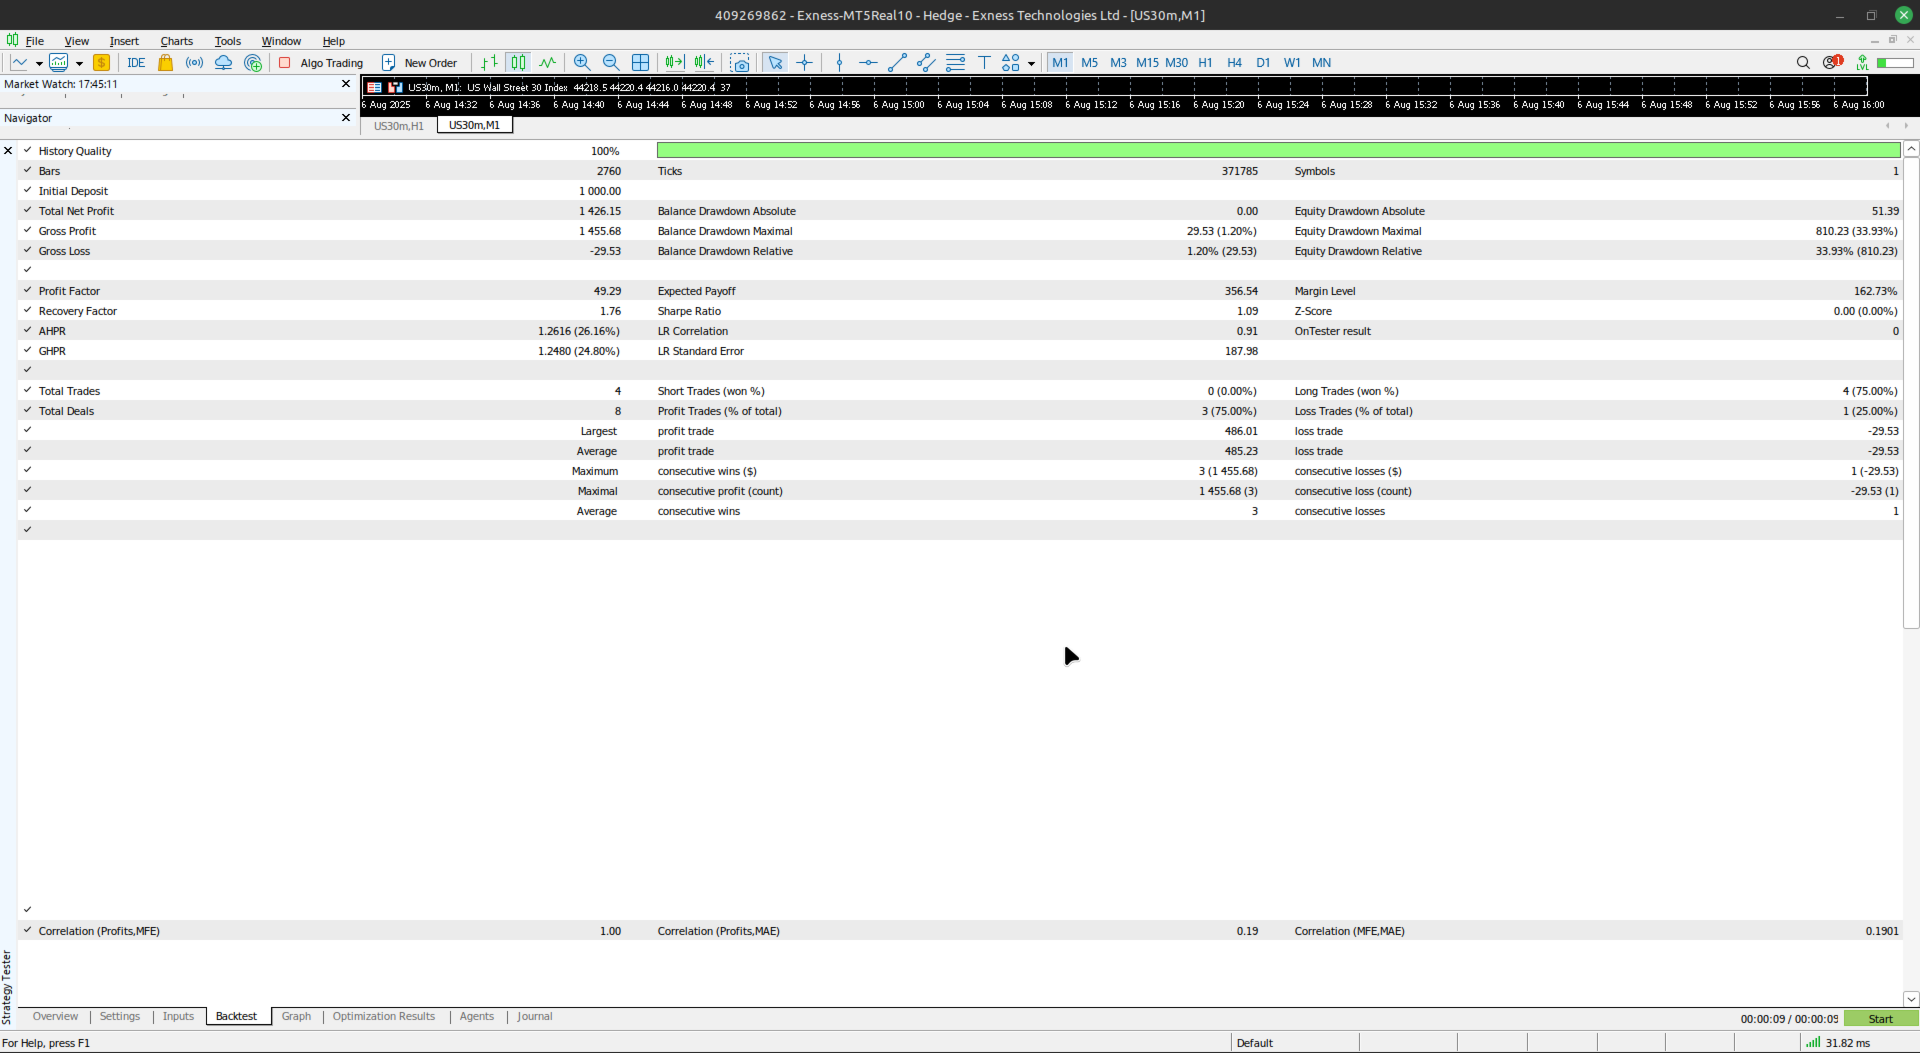The height and width of the screenshot is (1053, 1920).
Task: Open the Agents tester tab
Action: point(477,1016)
